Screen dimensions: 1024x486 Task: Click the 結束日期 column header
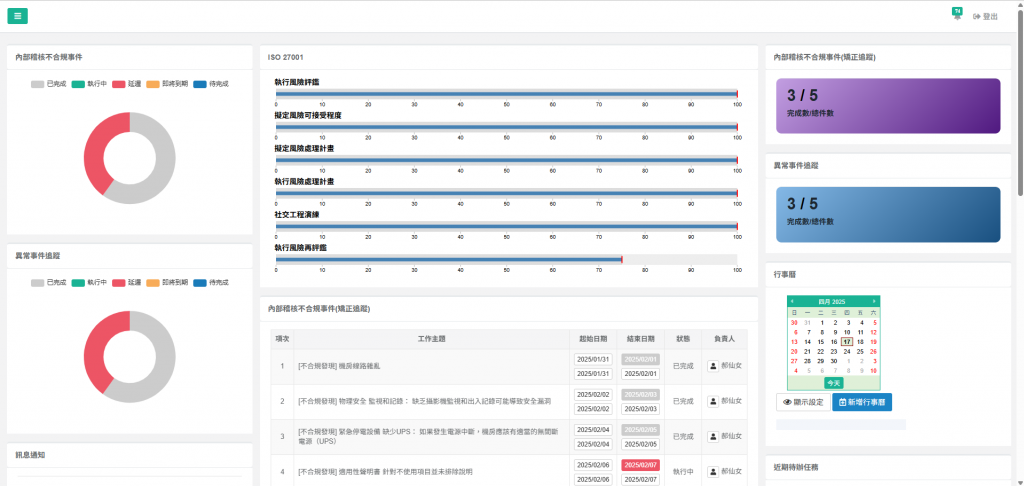click(x=641, y=339)
